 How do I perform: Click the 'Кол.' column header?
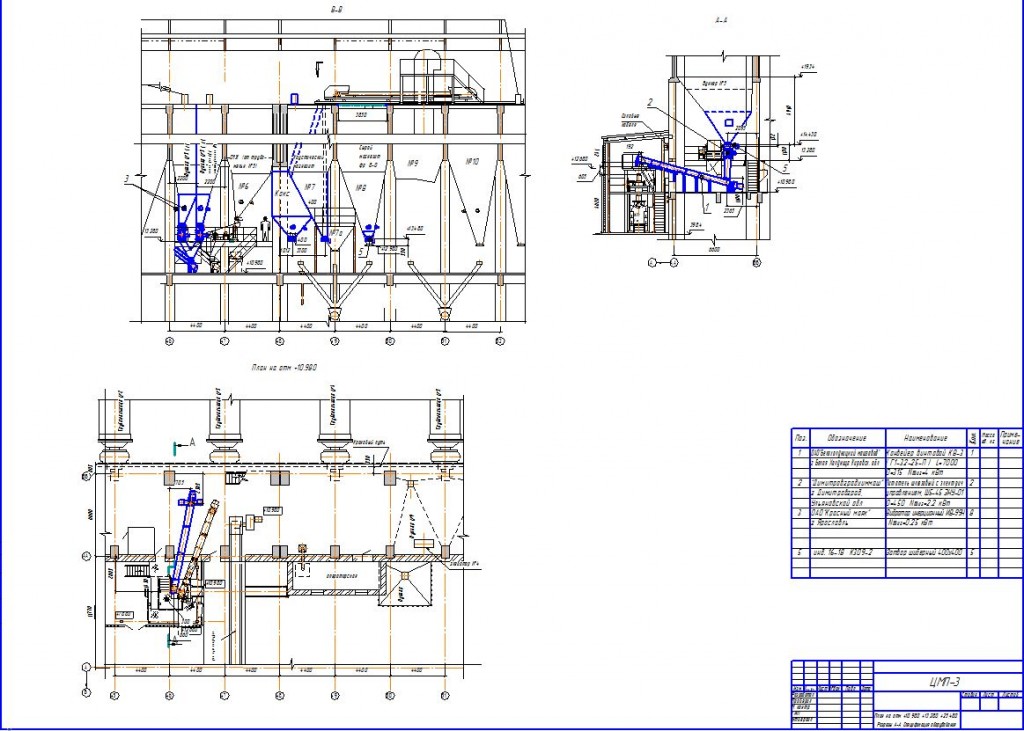point(974,438)
